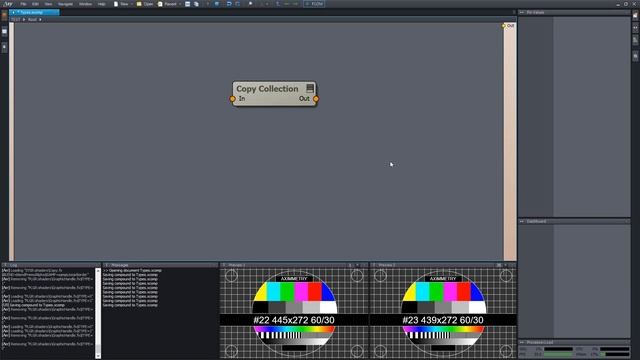Image resolution: width=640 pixels, height=360 pixels.
Task: Click the Log panel vertical scrollbar
Action: pyautogui.click(x=98, y=313)
